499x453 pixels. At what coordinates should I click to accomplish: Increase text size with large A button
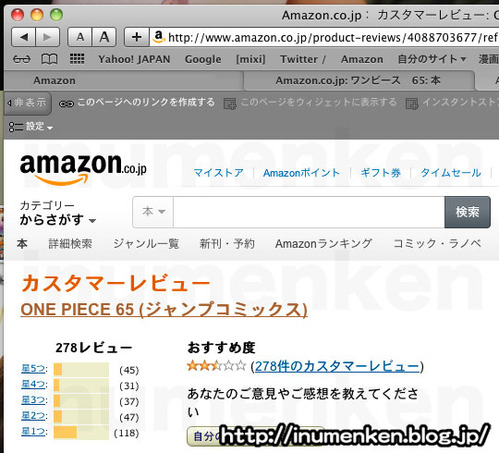coord(104,37)
